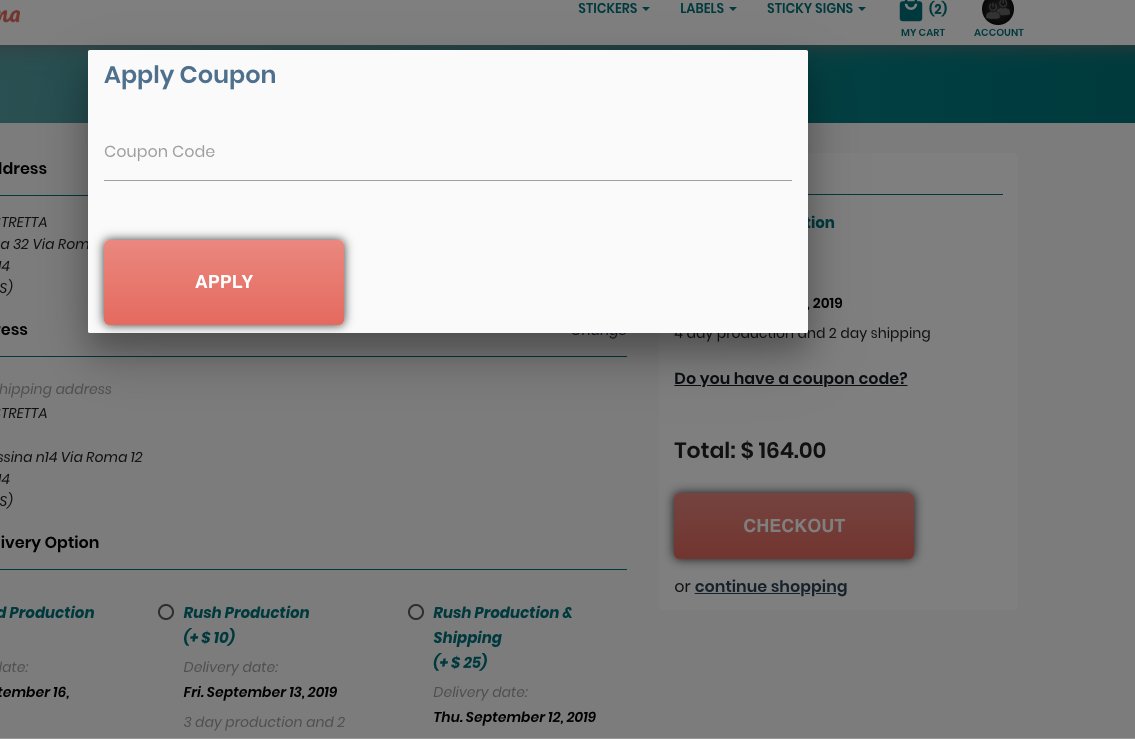Click the Standard Production option title
The image size is (1135, 739).
point(47,613)
